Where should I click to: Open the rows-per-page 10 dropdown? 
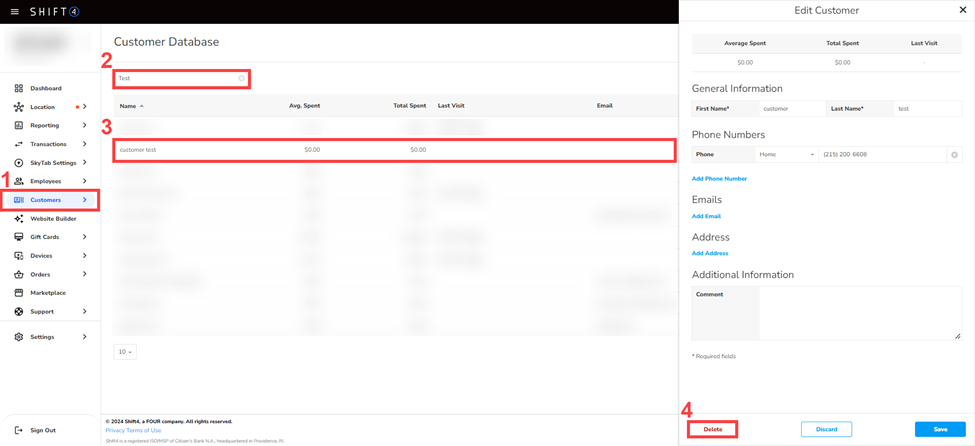pyautogui.click(x=125, y=352)
